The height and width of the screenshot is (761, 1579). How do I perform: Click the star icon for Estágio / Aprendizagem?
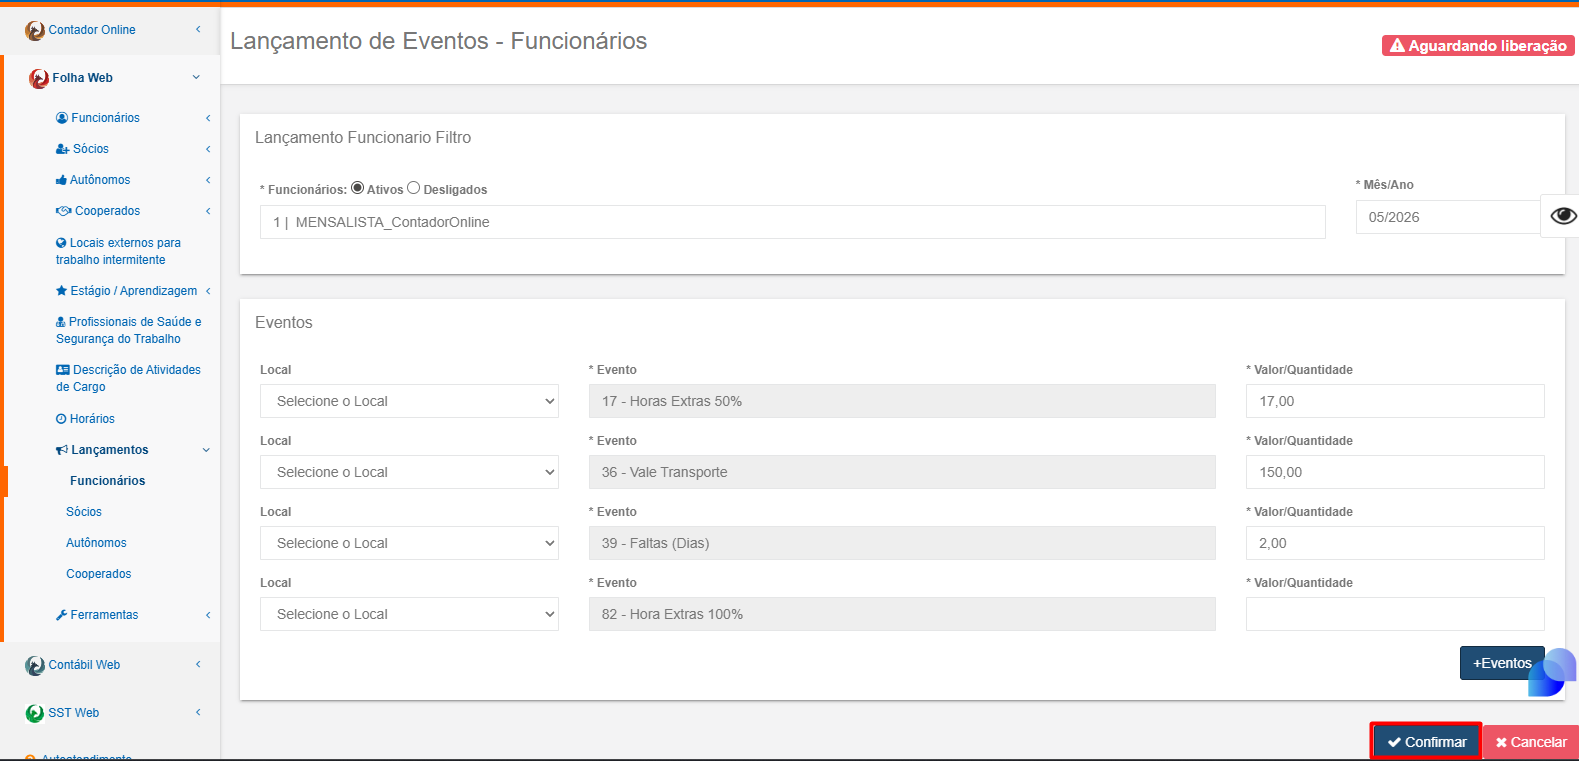pos(62,291)
